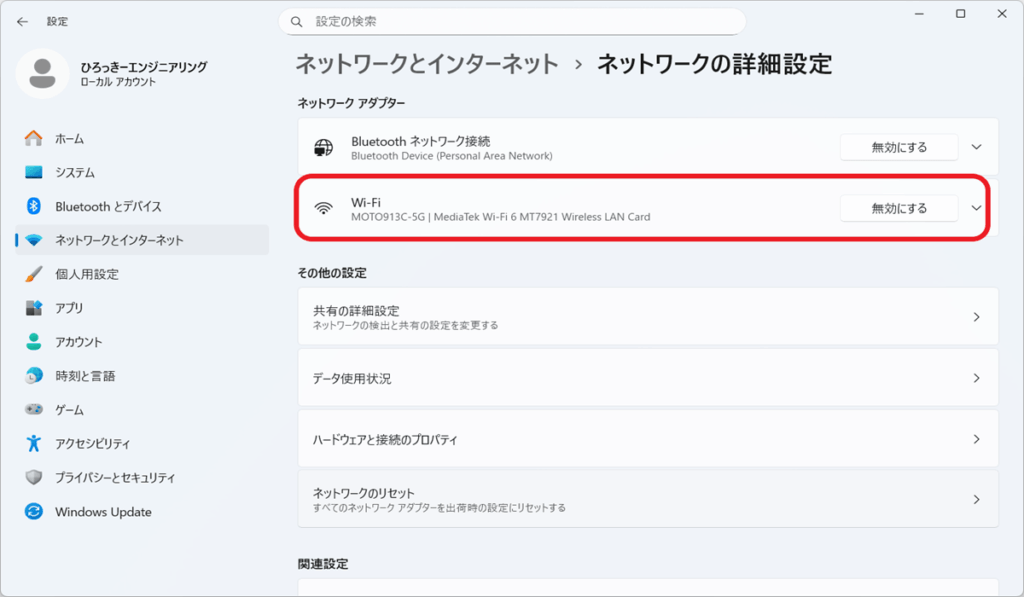This screenshot has height=597, width=1024.
Task: Go to プライバシーとセキュリティ
Action: point(142,477)
